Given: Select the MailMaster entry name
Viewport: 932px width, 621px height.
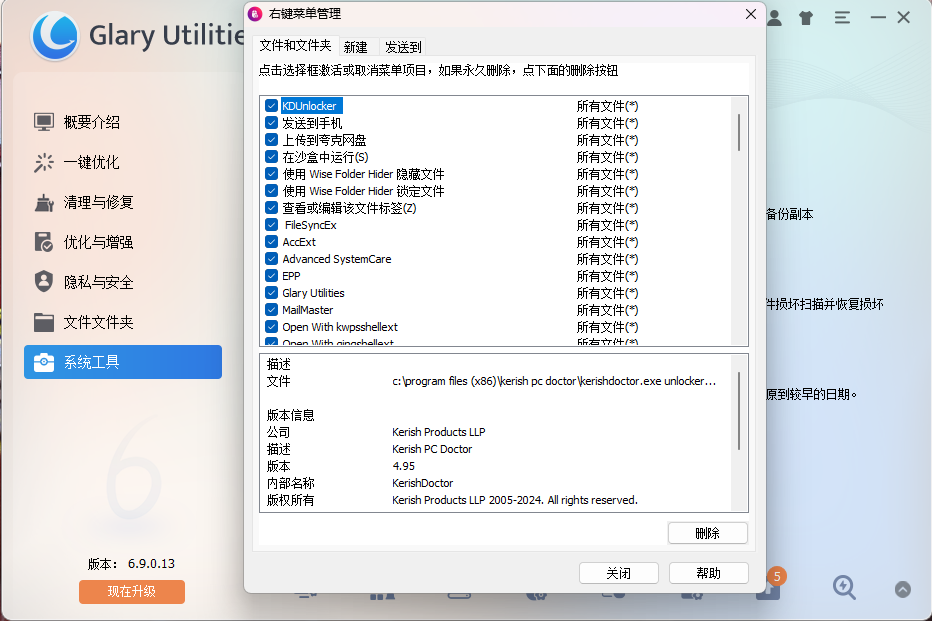Looking at the screenshot, I should [307, 310].
